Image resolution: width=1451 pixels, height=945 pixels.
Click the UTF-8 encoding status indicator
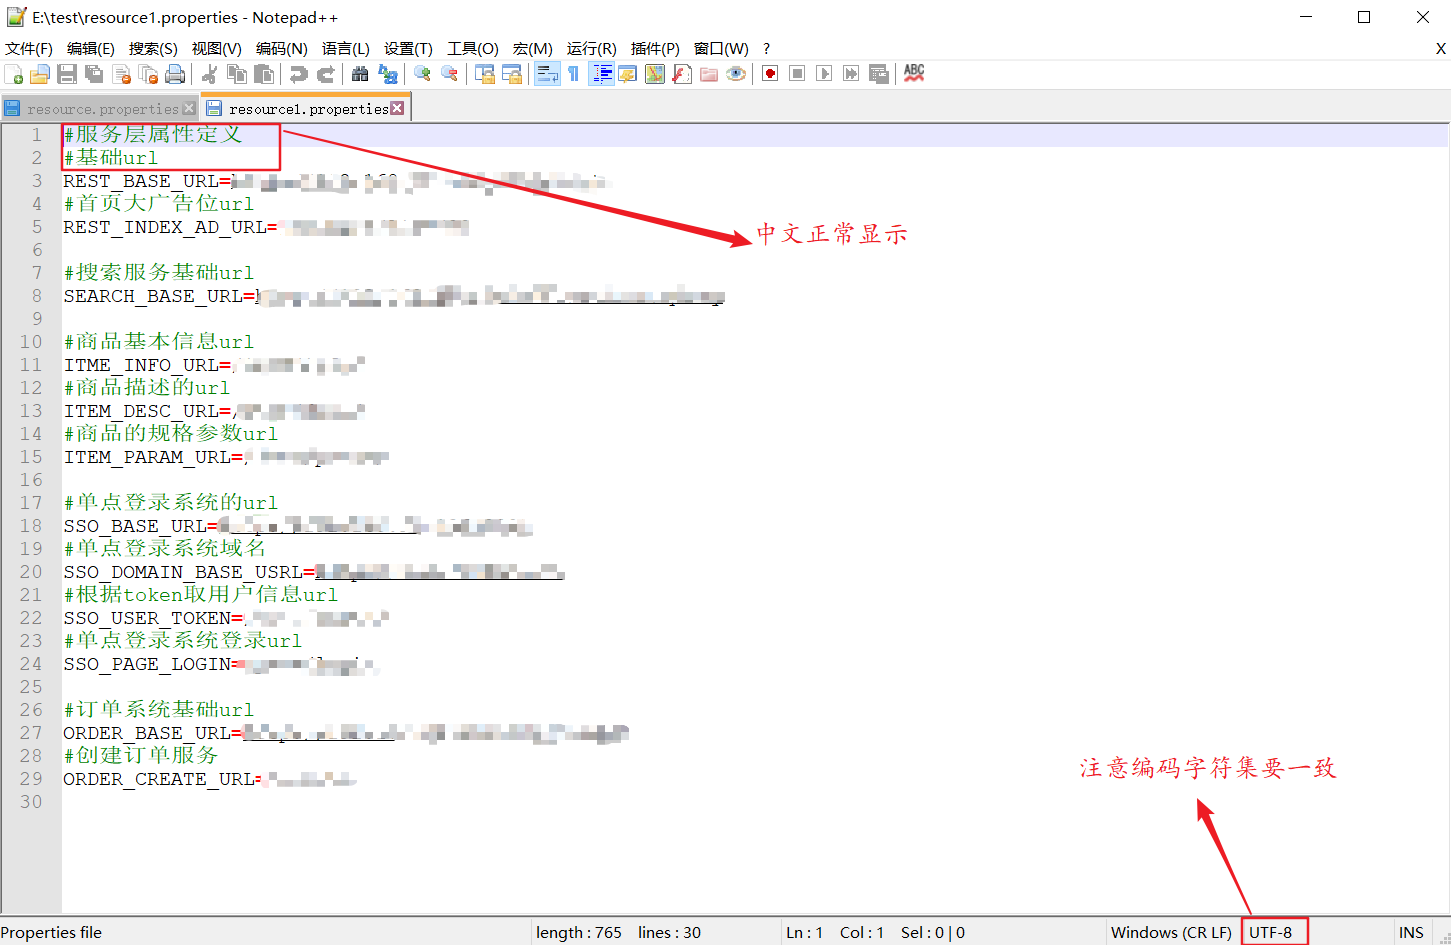pos(1274,932)
